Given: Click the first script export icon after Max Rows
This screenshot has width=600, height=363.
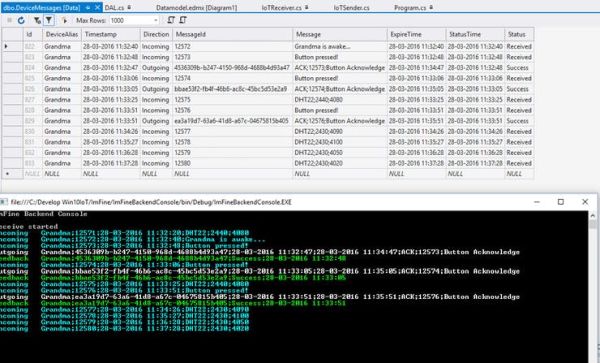Looking at the screenshot, I should pos(171,20).
